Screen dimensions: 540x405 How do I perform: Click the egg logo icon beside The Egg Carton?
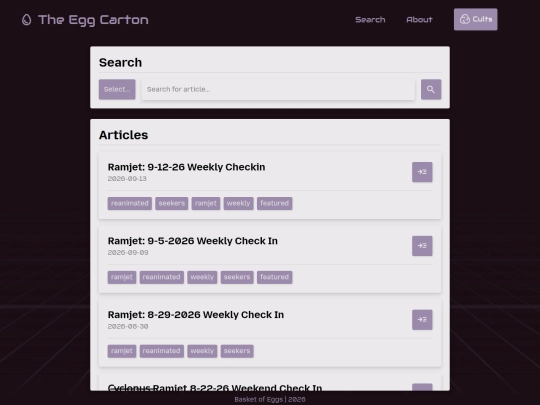pyautogui.click(x=27, y=20)
